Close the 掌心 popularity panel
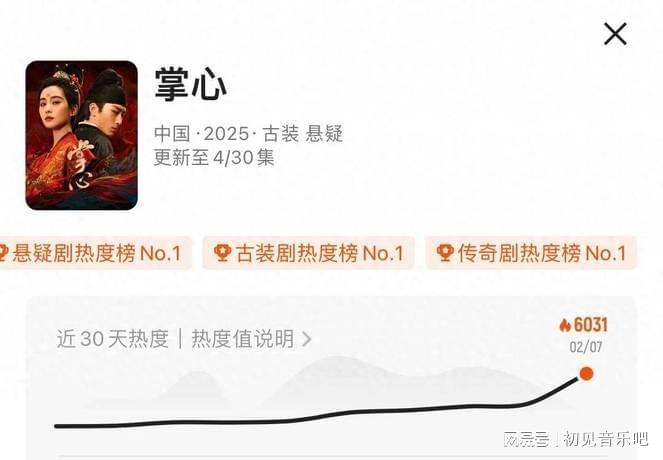663x460 pixels. [615, 34]
